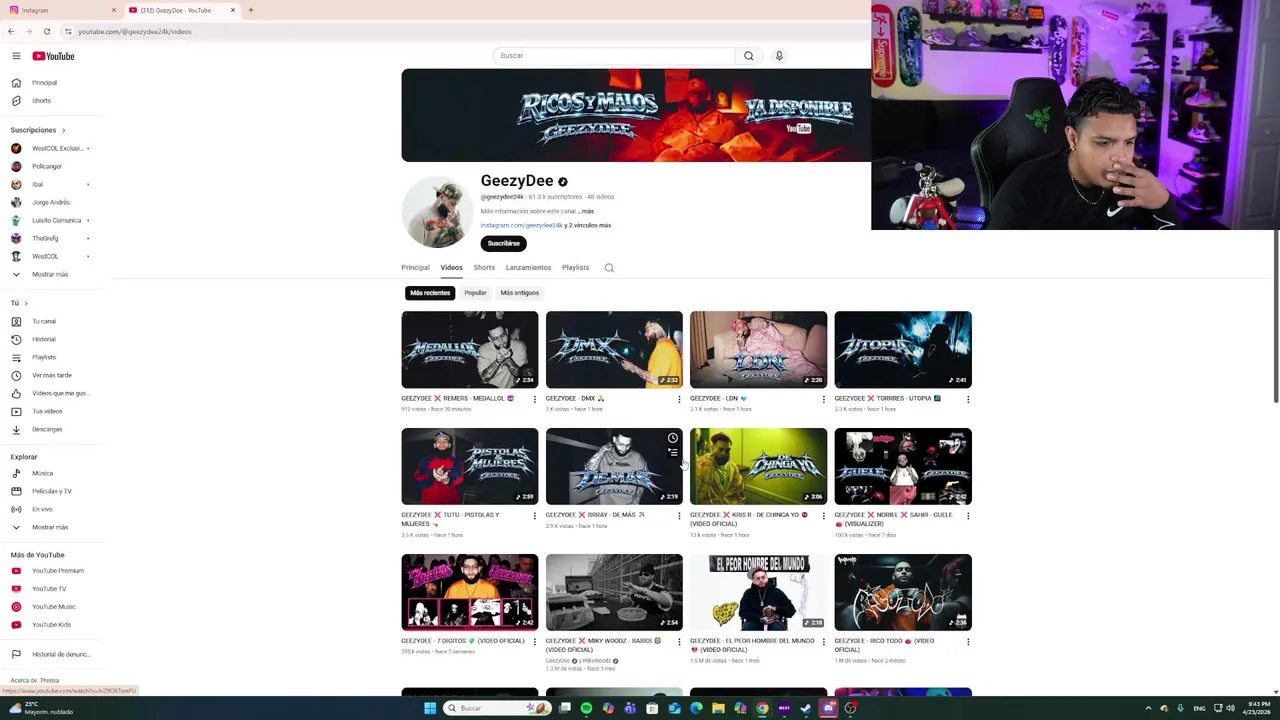
Task: Go back in the browser
Action: pyautogui.click(x=11, y=32)
